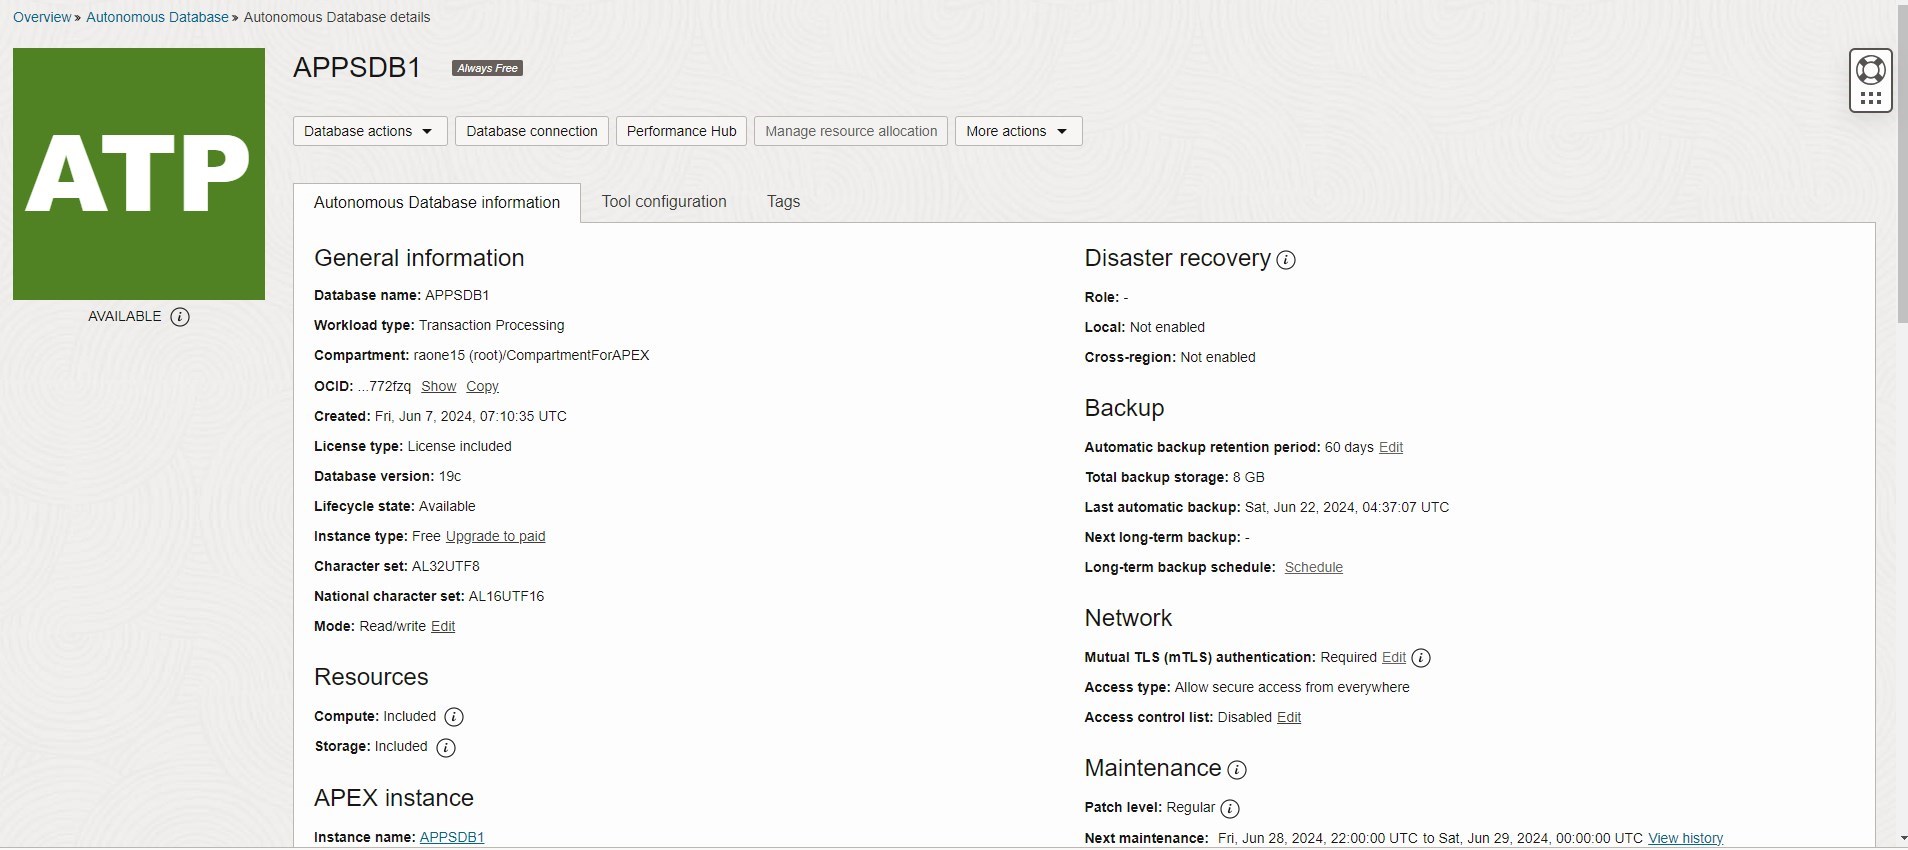Click the Disaster recovery info icon

[x=1286, y=260]
